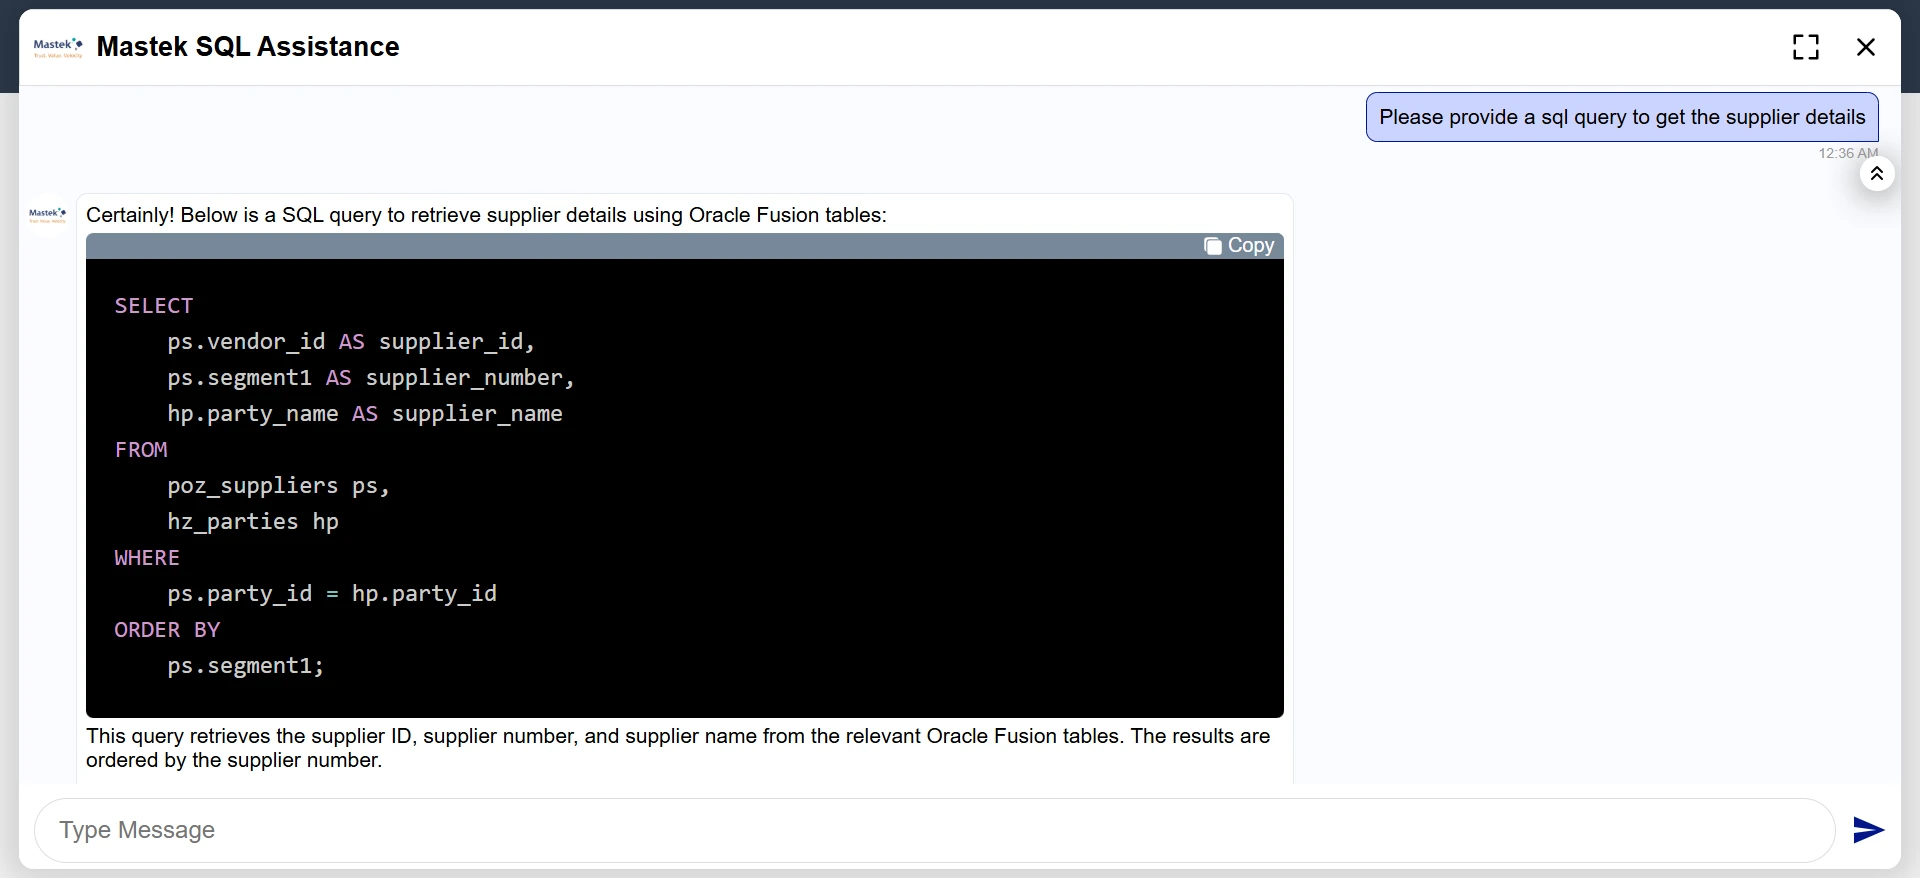Click the Mastek logo in header
Viewport: 1920px width, 878px height.
tap(58, 47)
